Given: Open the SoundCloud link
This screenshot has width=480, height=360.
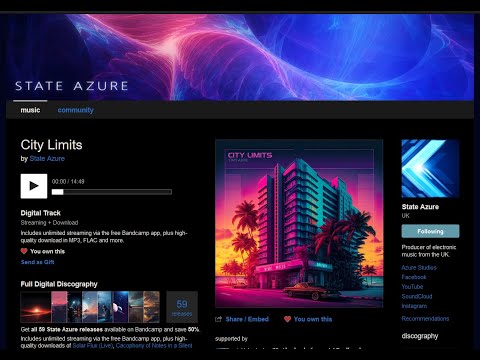Looking at the screenshot, I should click(417, 296).
